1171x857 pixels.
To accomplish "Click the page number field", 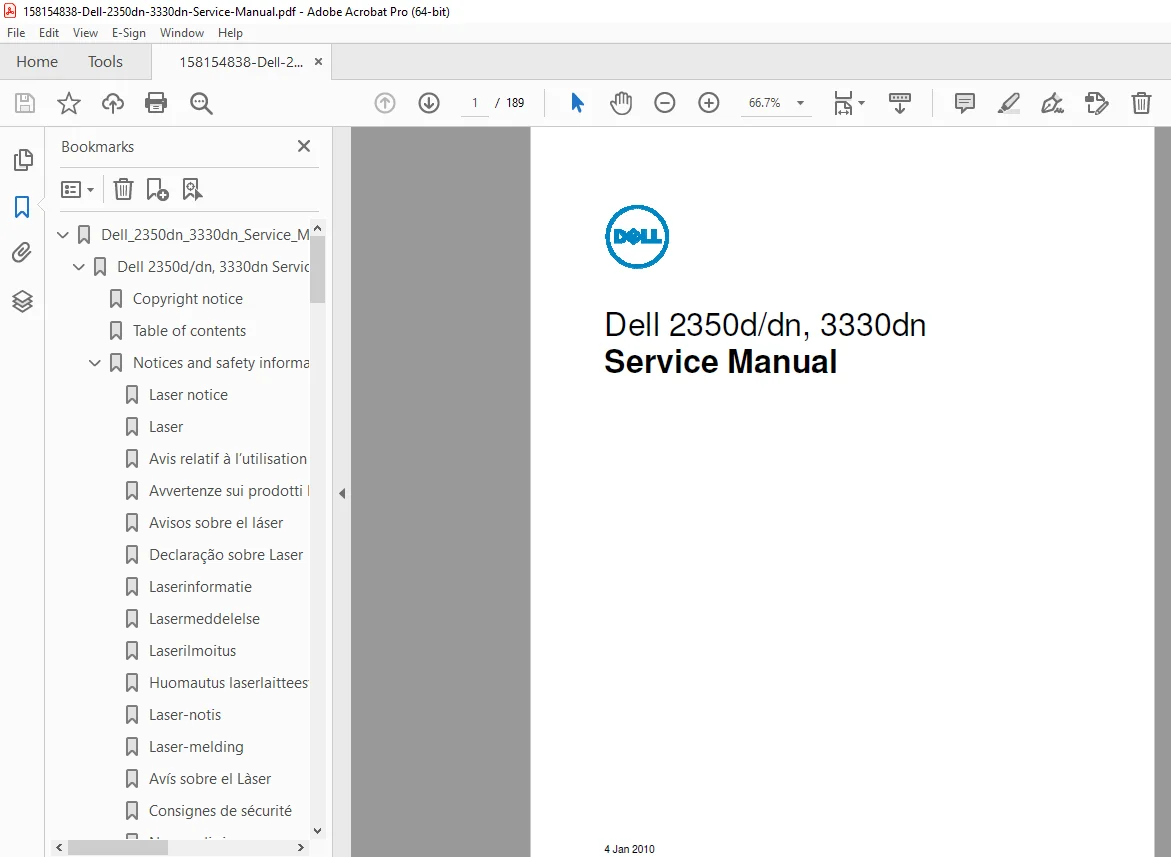I will pos(475,103).
